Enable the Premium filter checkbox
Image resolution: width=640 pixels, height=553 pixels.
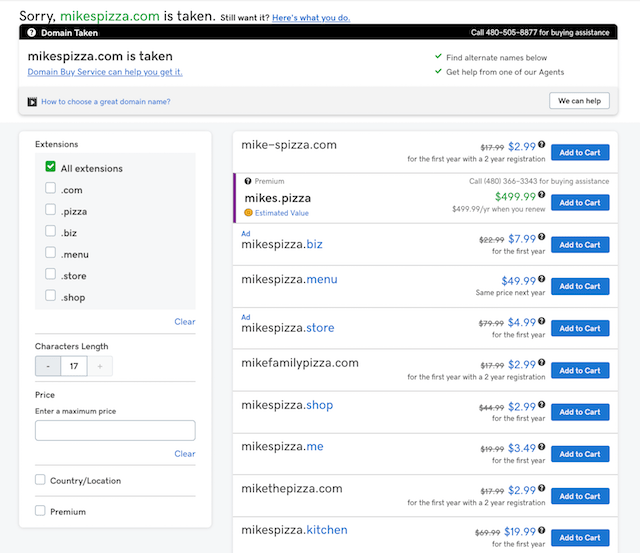click(40, 511)
